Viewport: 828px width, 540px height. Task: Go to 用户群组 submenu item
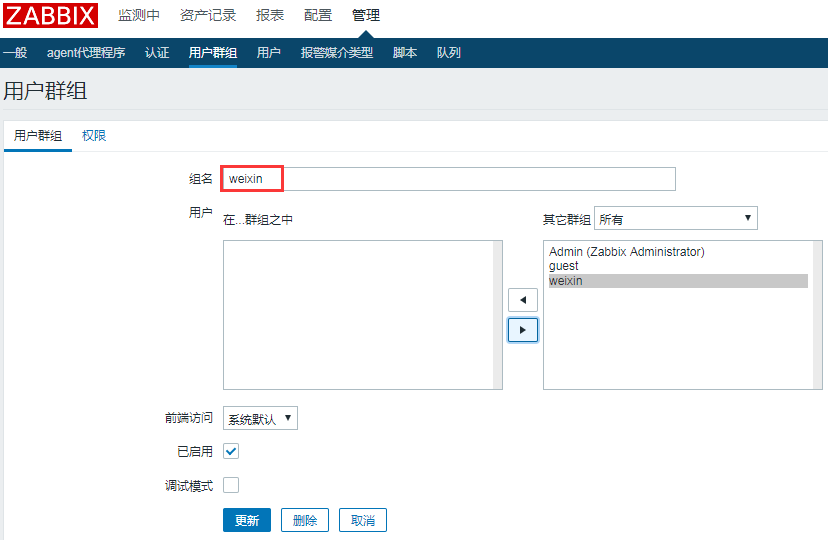click(213, 53)
